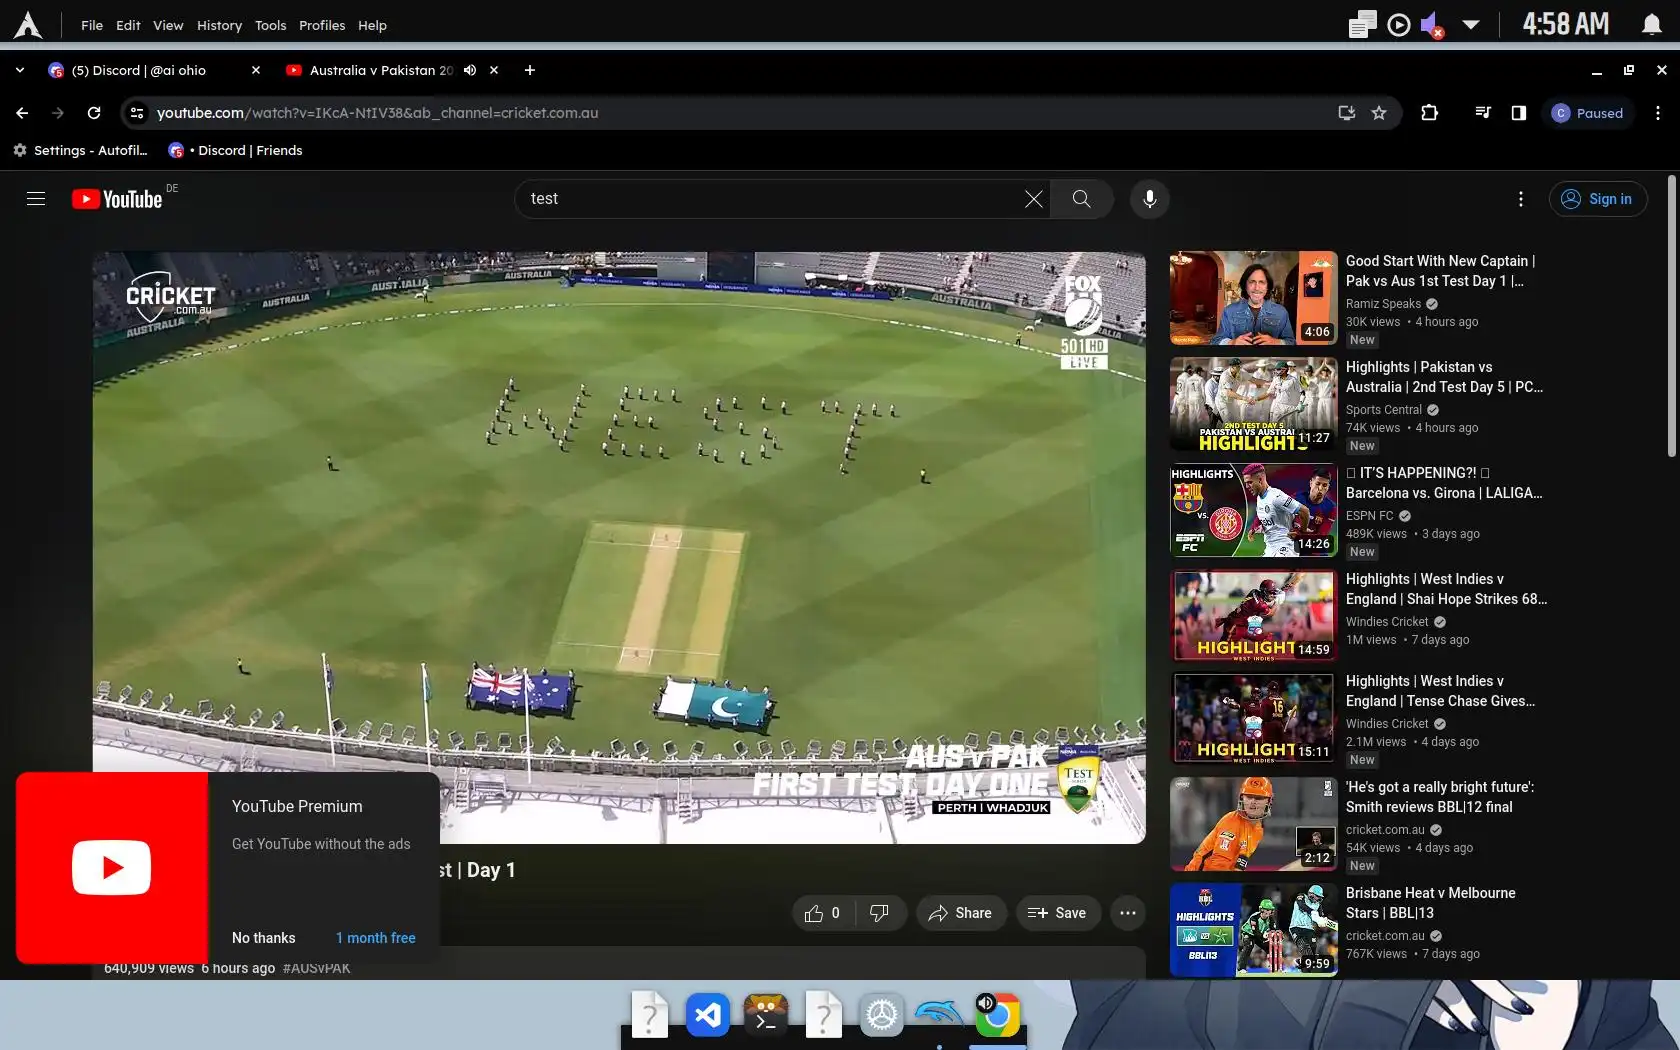1680x1050 pixels.
Task: Click the cricket video player
Action: (x=619, y=547)
